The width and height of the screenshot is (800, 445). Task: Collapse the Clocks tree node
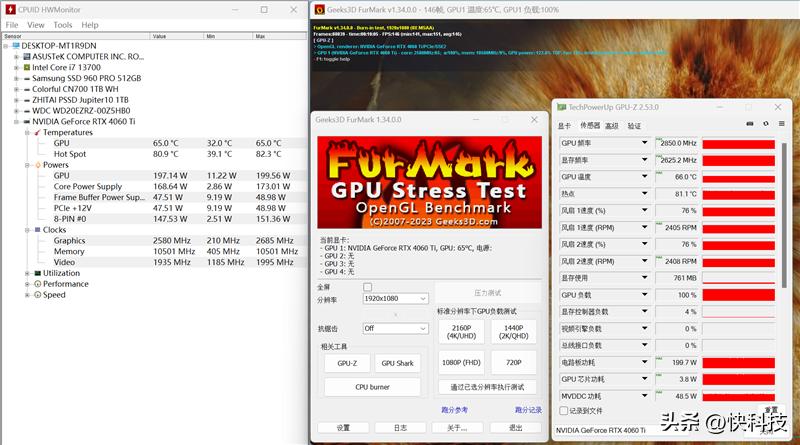[x=27, y=230]
